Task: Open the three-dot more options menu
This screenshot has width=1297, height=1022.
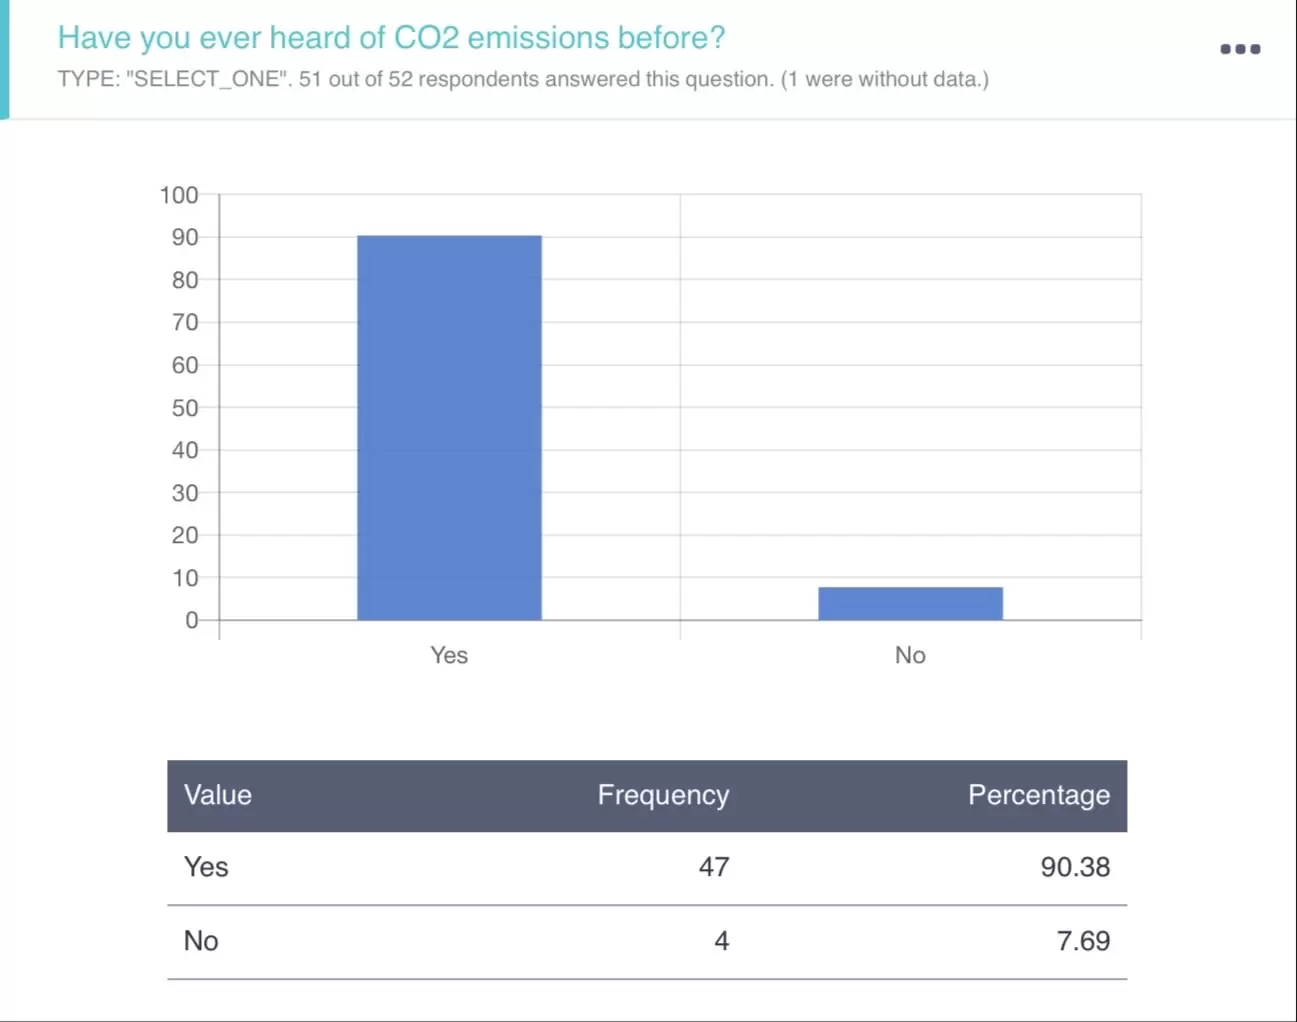Action: point(1239,49)
